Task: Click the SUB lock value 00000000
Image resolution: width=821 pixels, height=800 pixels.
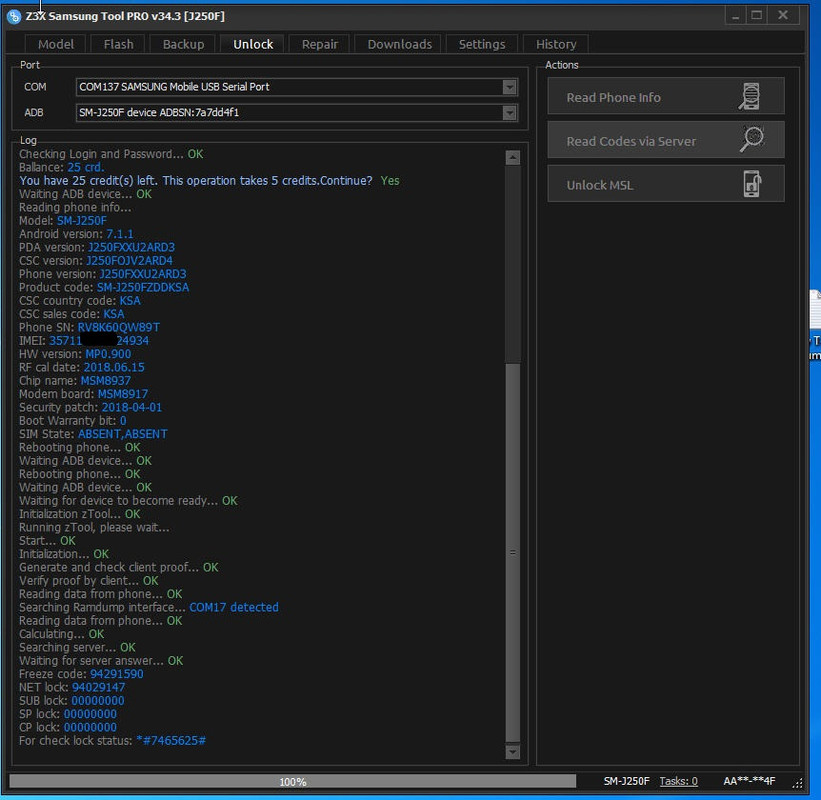Action: tap(97, 701)
